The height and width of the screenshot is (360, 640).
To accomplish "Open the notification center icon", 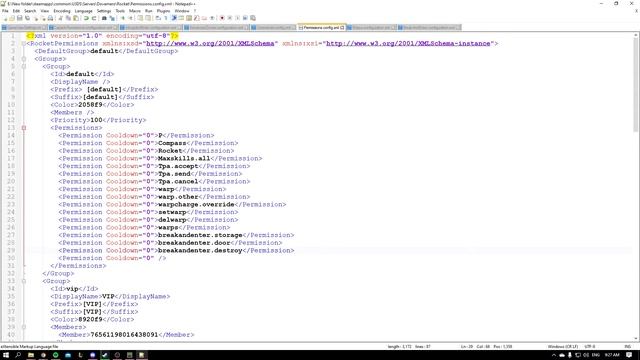I will click(629, 355).
